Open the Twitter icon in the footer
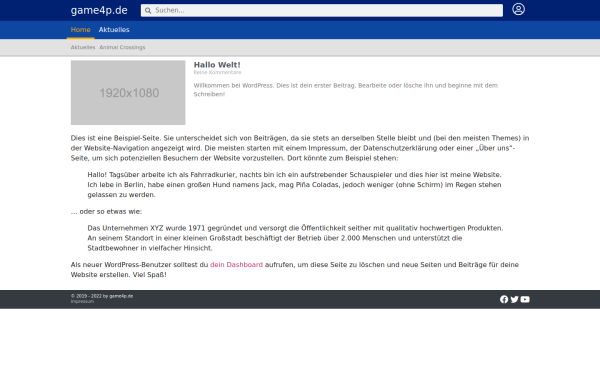The height and width of the screenshot is (375, 600). click(x=514, y=299)
